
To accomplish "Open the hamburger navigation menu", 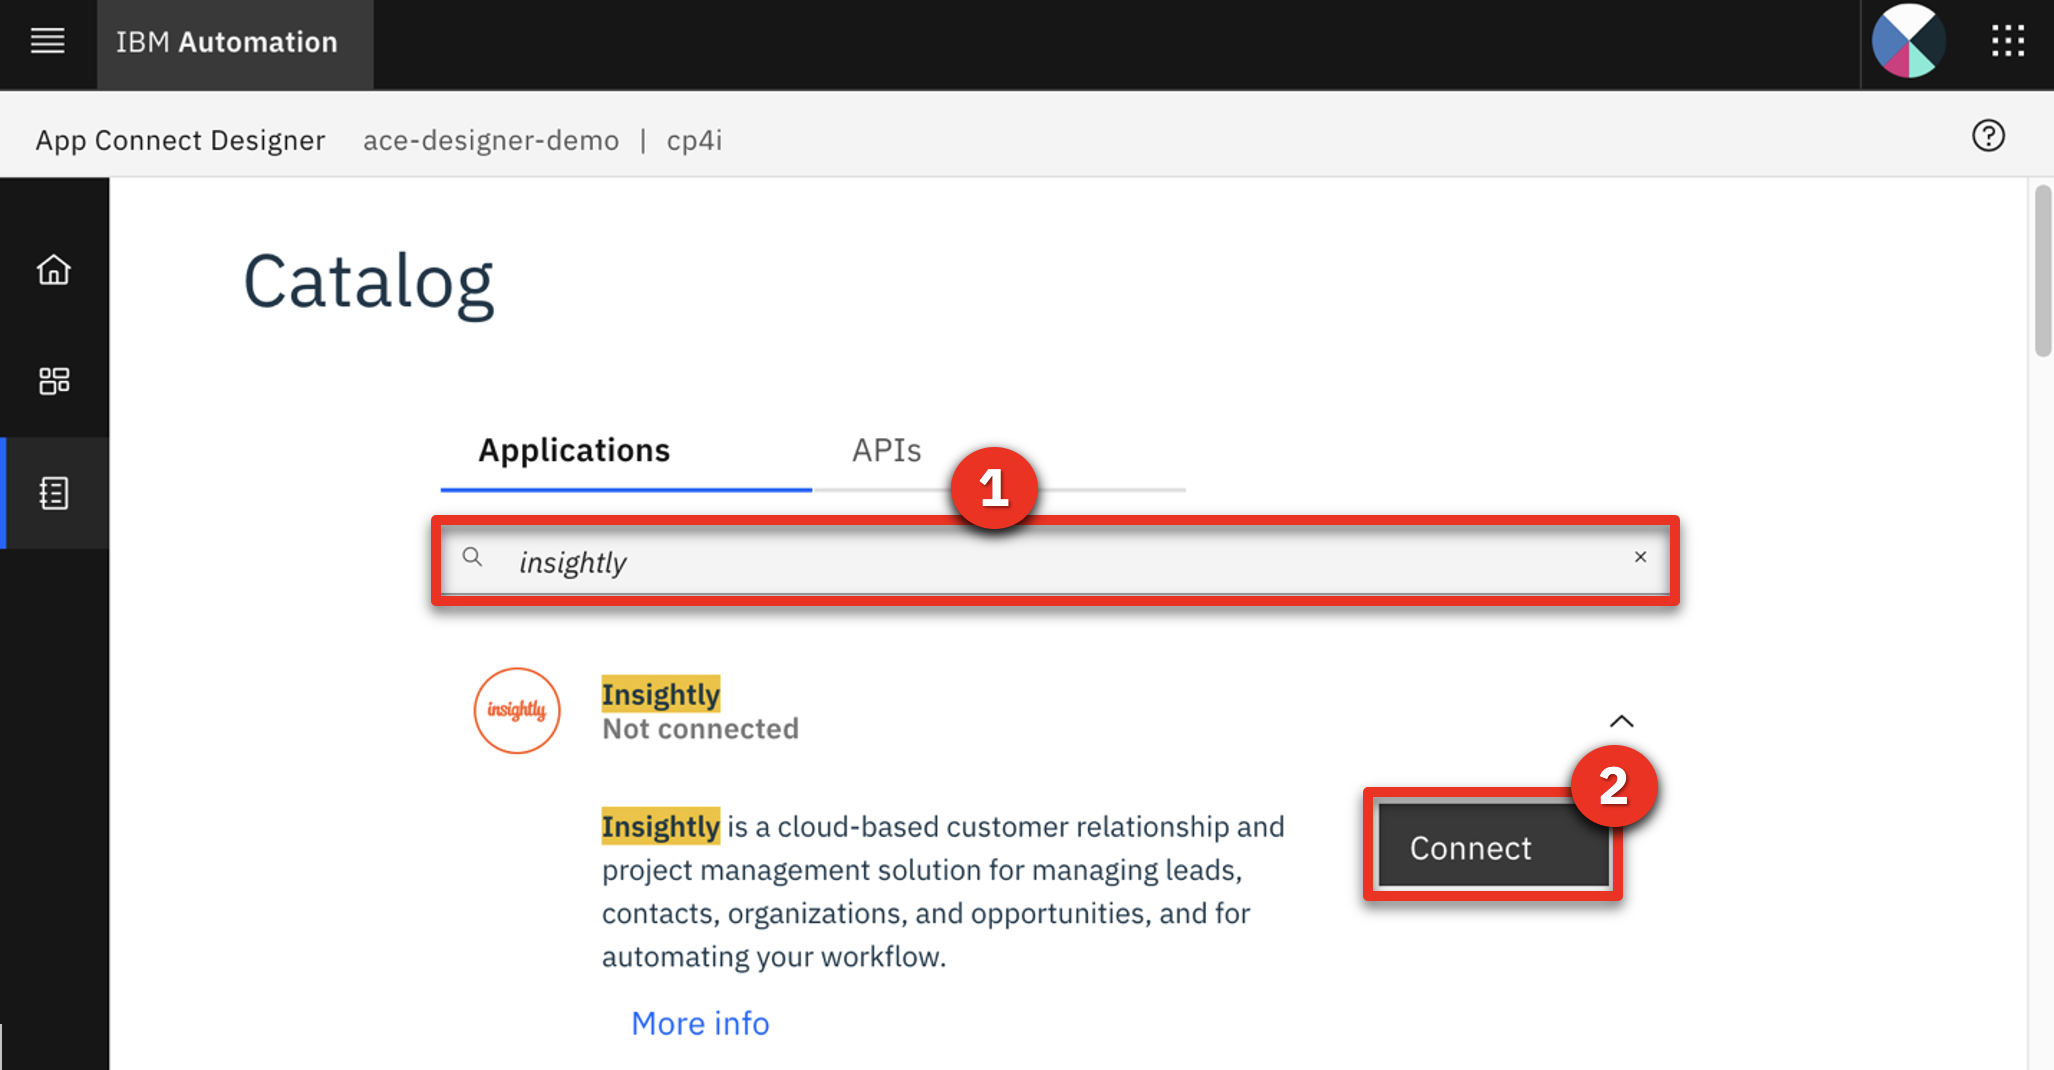I will click(x=47, y=42).
